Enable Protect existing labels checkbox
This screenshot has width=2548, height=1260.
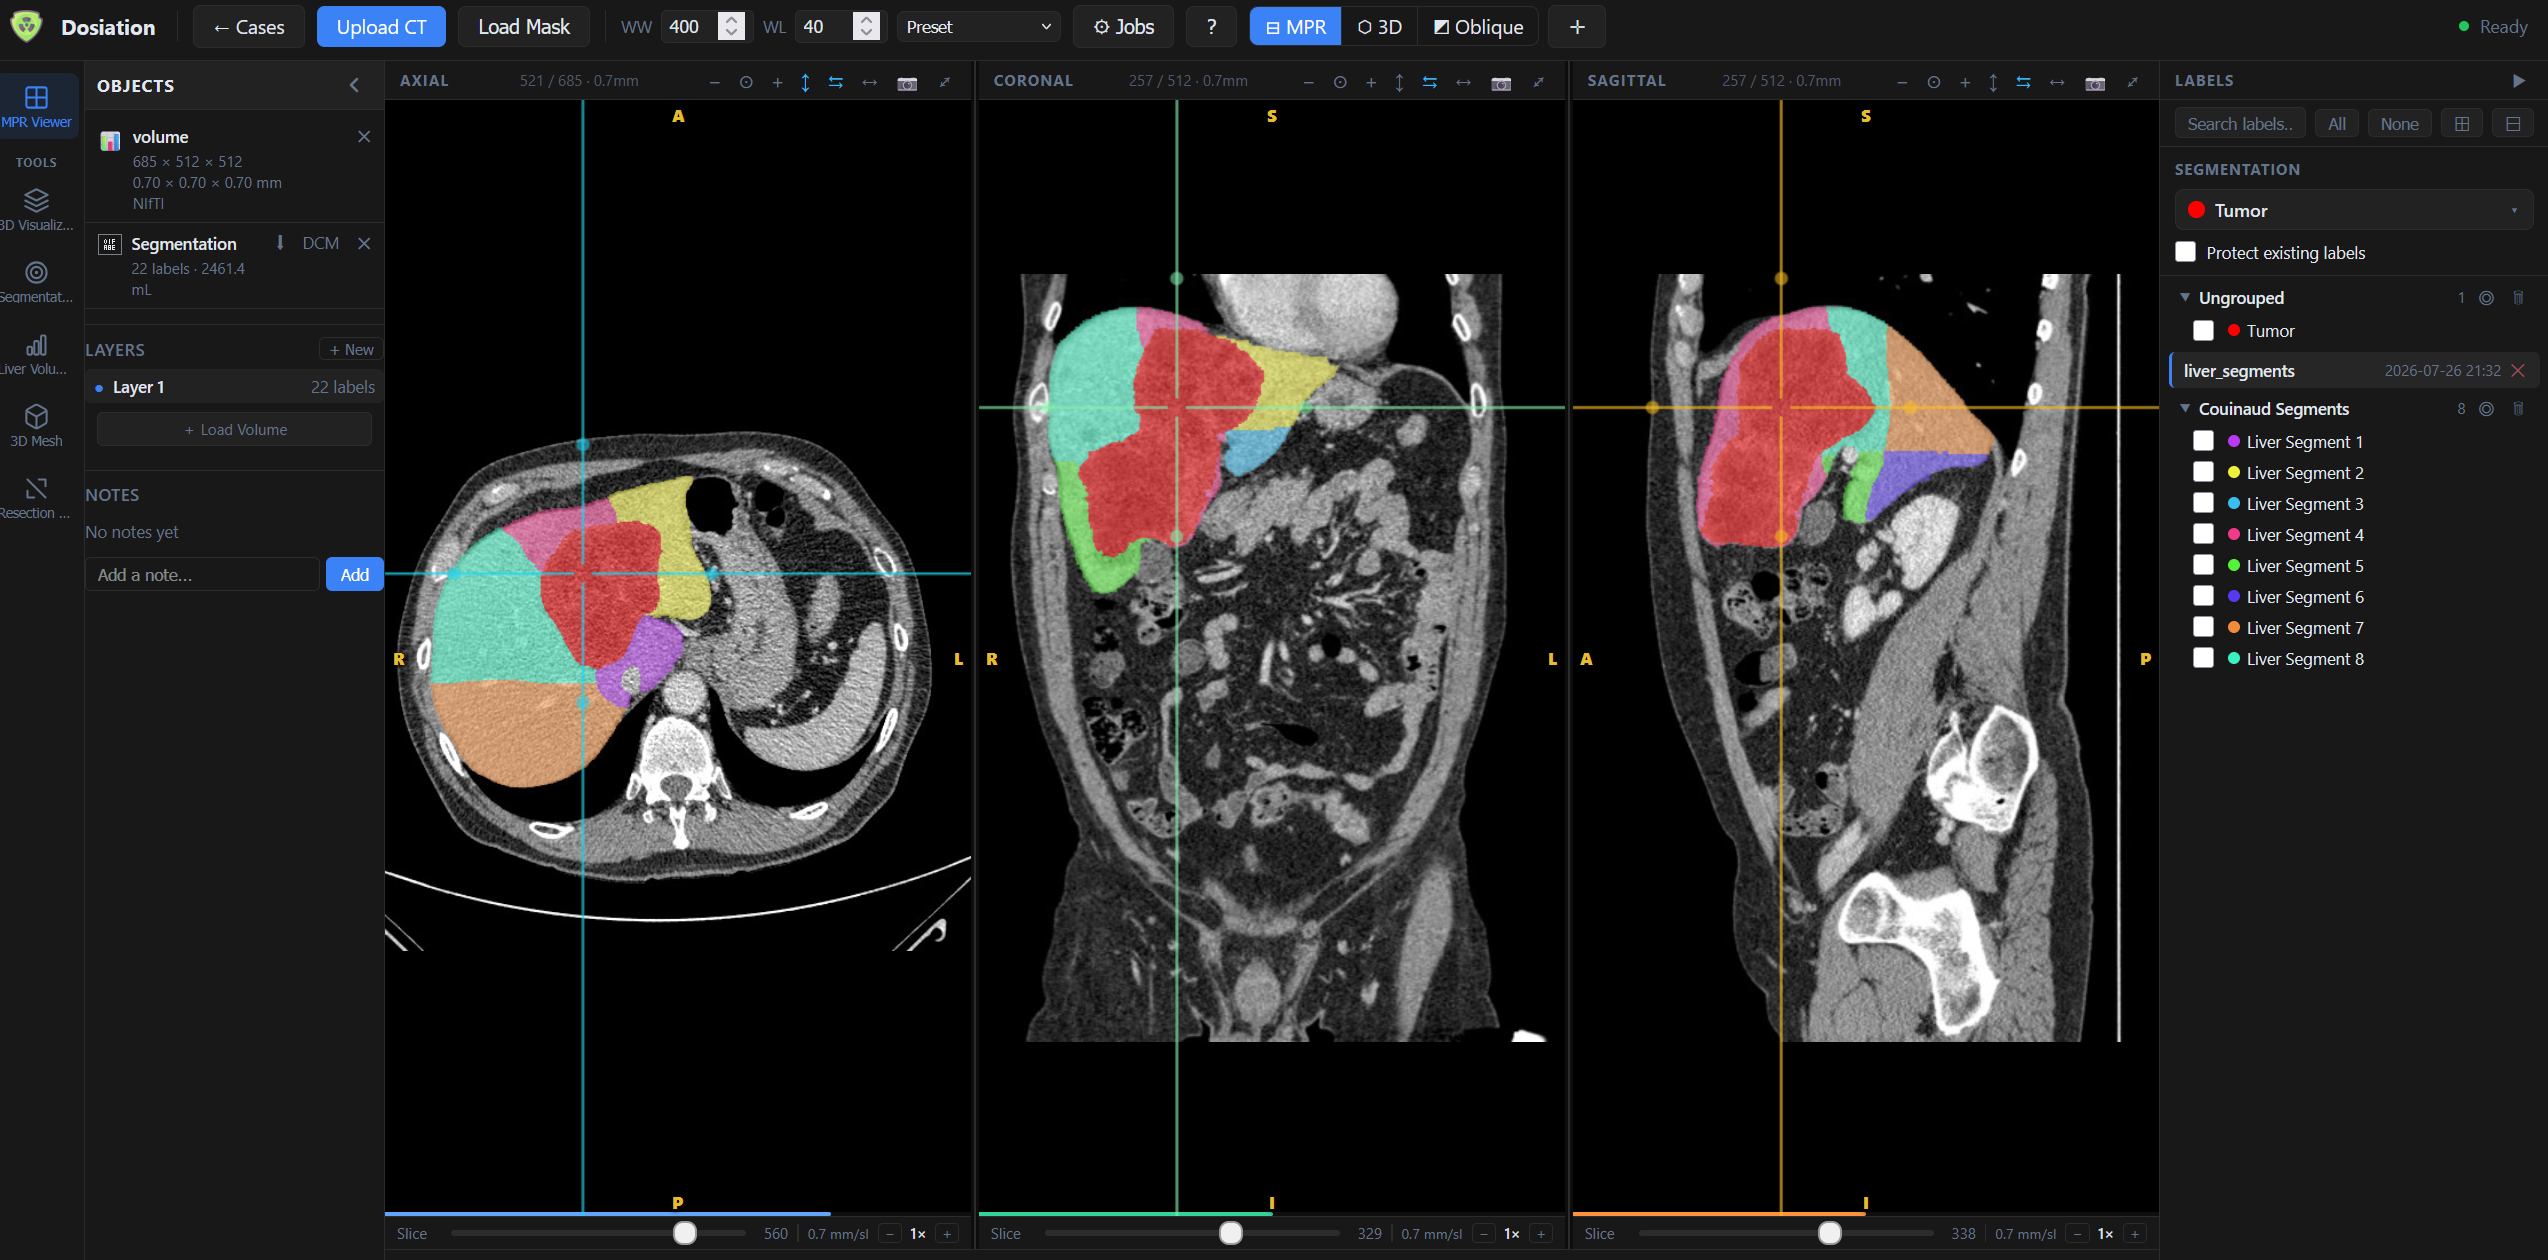[2186, 252]
